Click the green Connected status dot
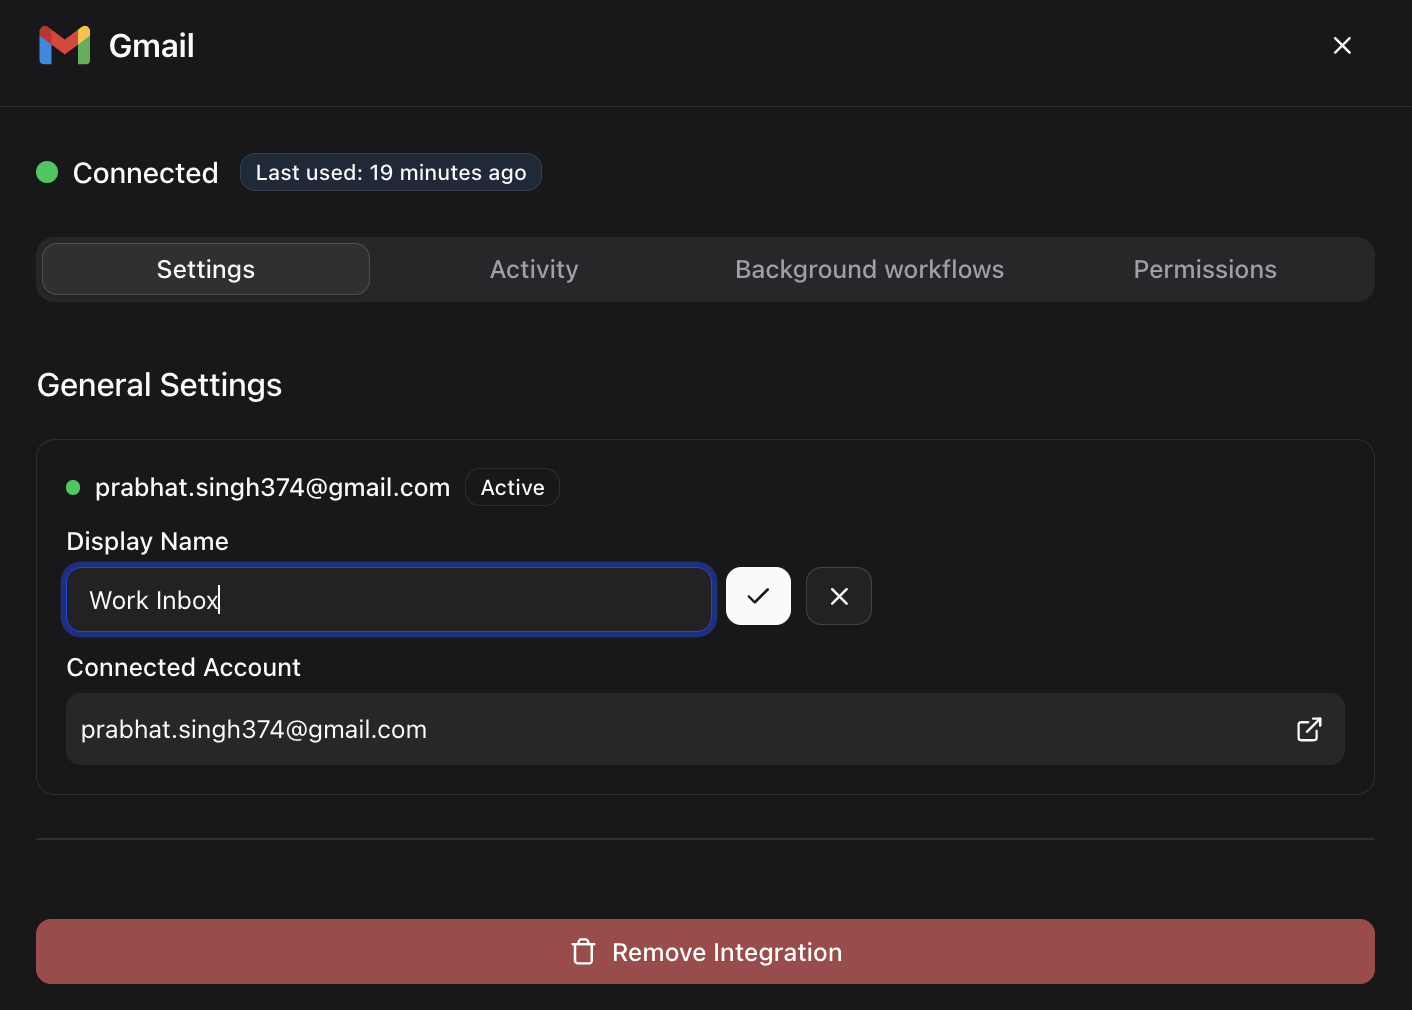 47,172
